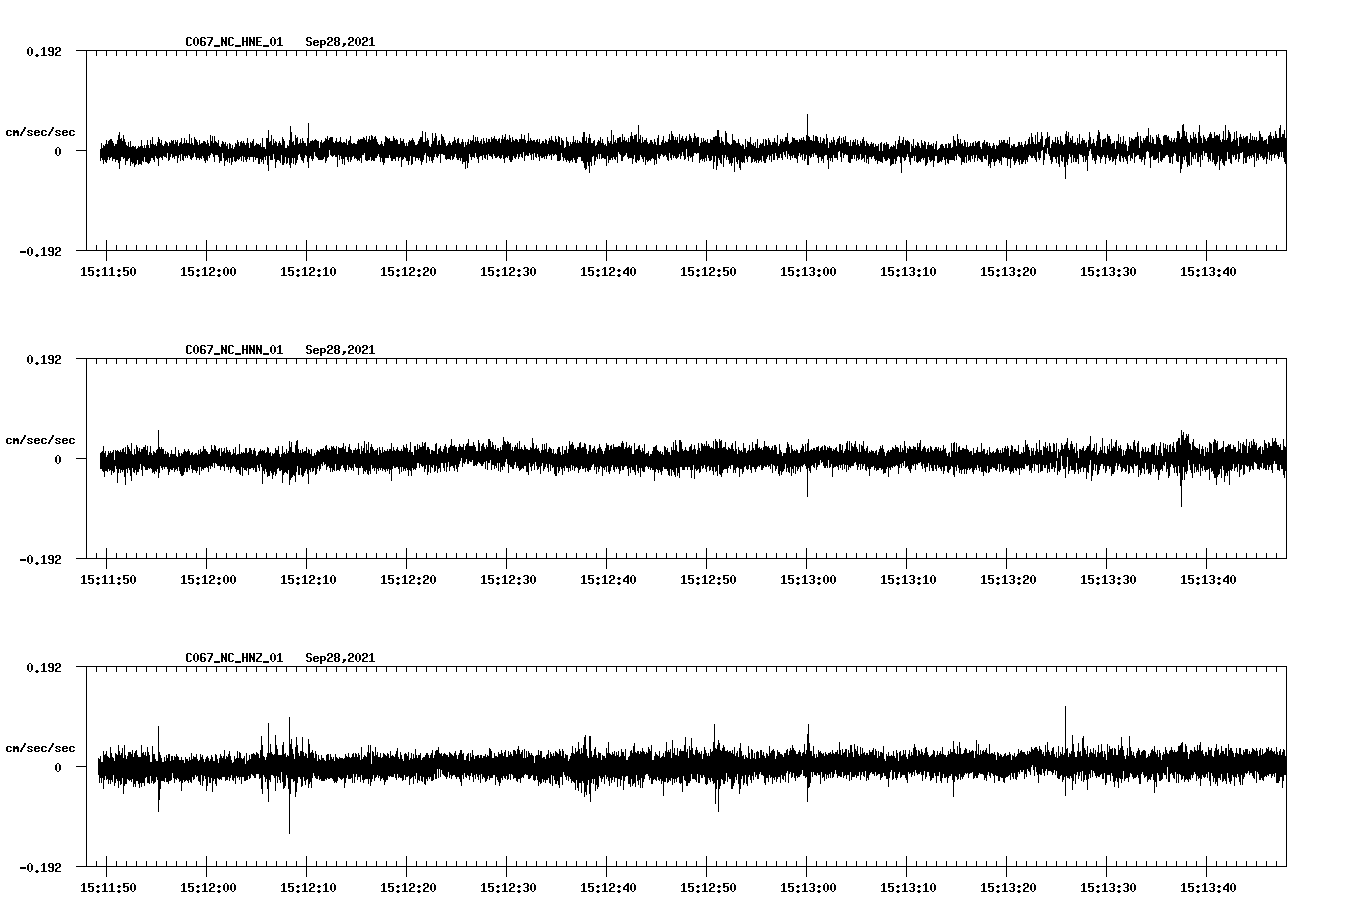This screenshot has height=924, width=1358.
Task: Click 15:13:00 time label under HNE plot
Action: coord(807,272)
